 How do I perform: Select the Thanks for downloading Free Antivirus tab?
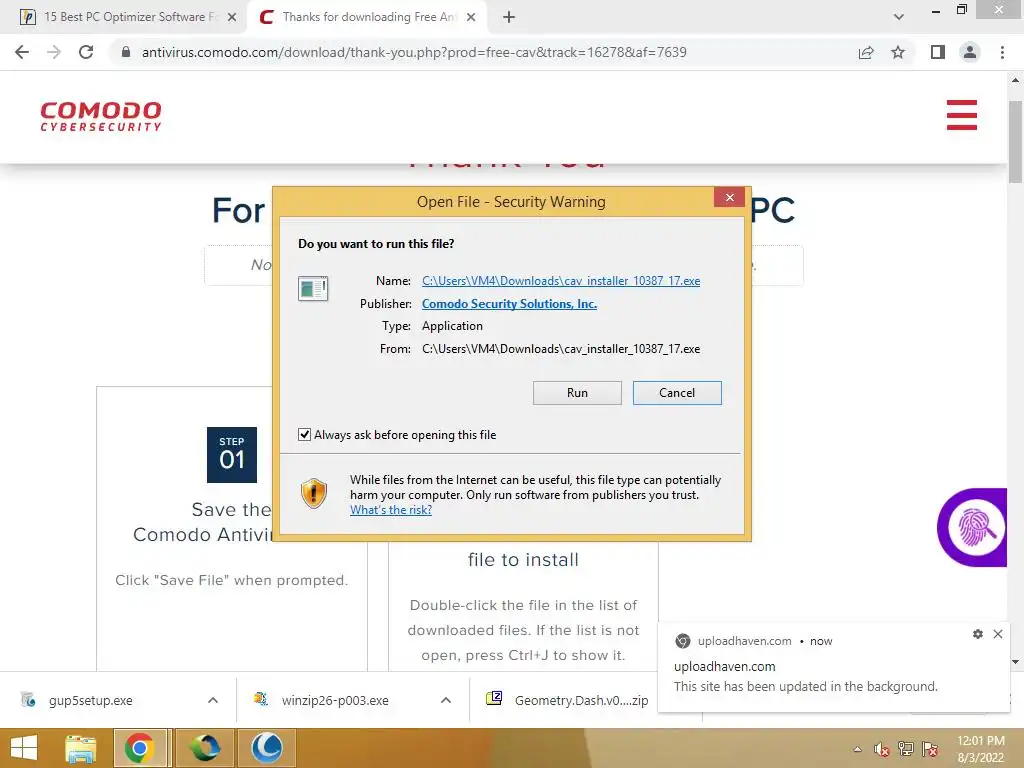tap(366, 17)
